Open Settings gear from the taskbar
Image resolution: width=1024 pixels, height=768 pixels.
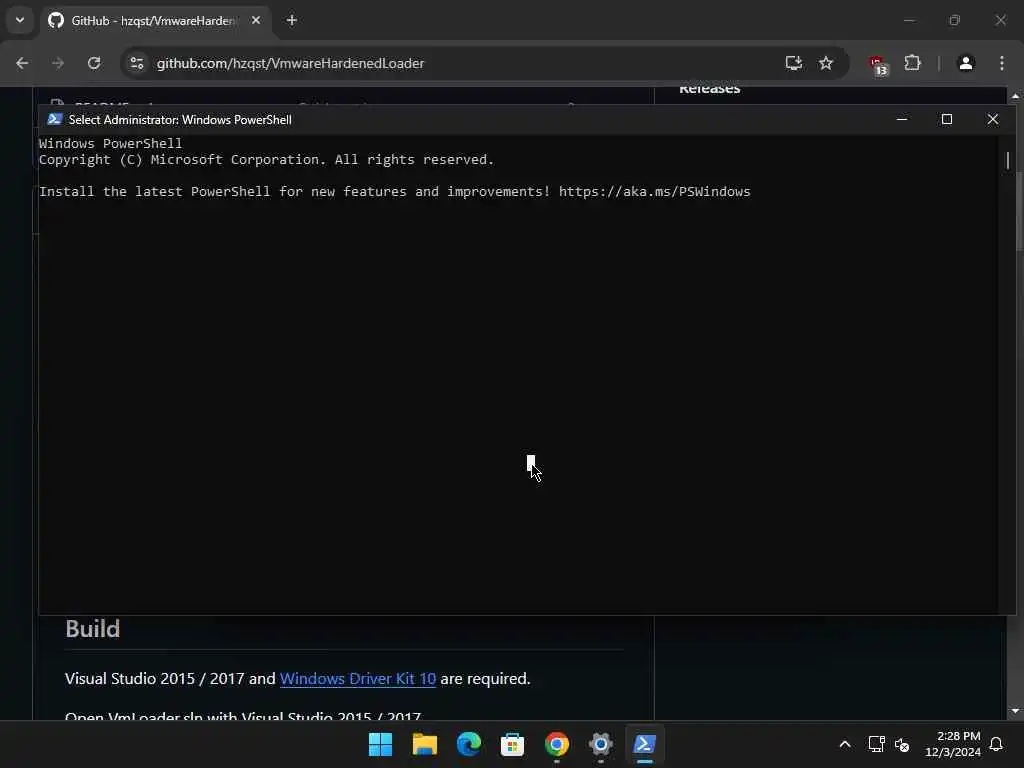click(601, 744)
